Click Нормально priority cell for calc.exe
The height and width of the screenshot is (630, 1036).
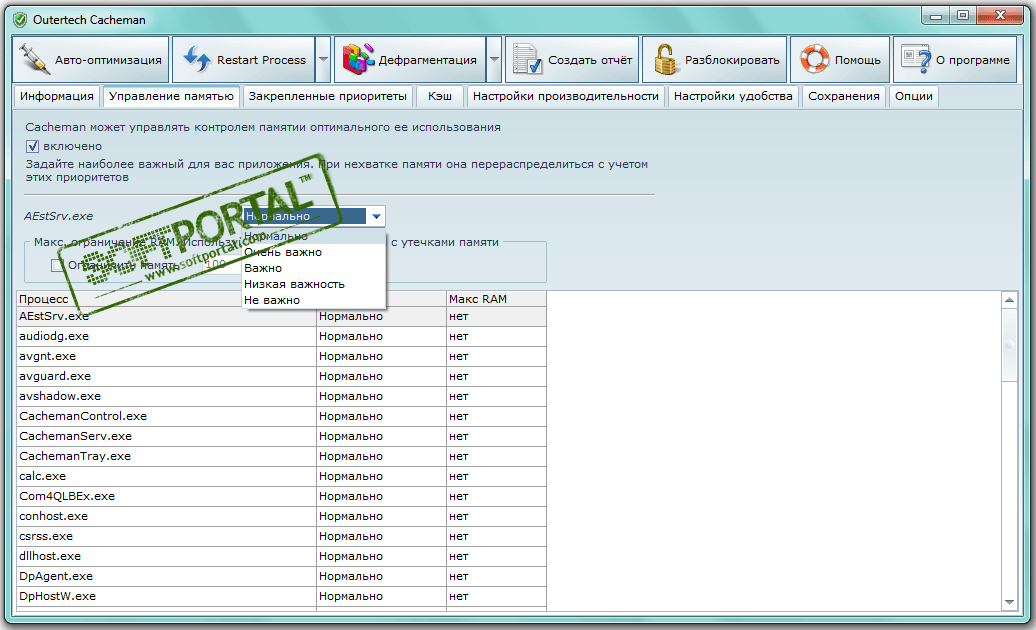[x=381, y=476]
